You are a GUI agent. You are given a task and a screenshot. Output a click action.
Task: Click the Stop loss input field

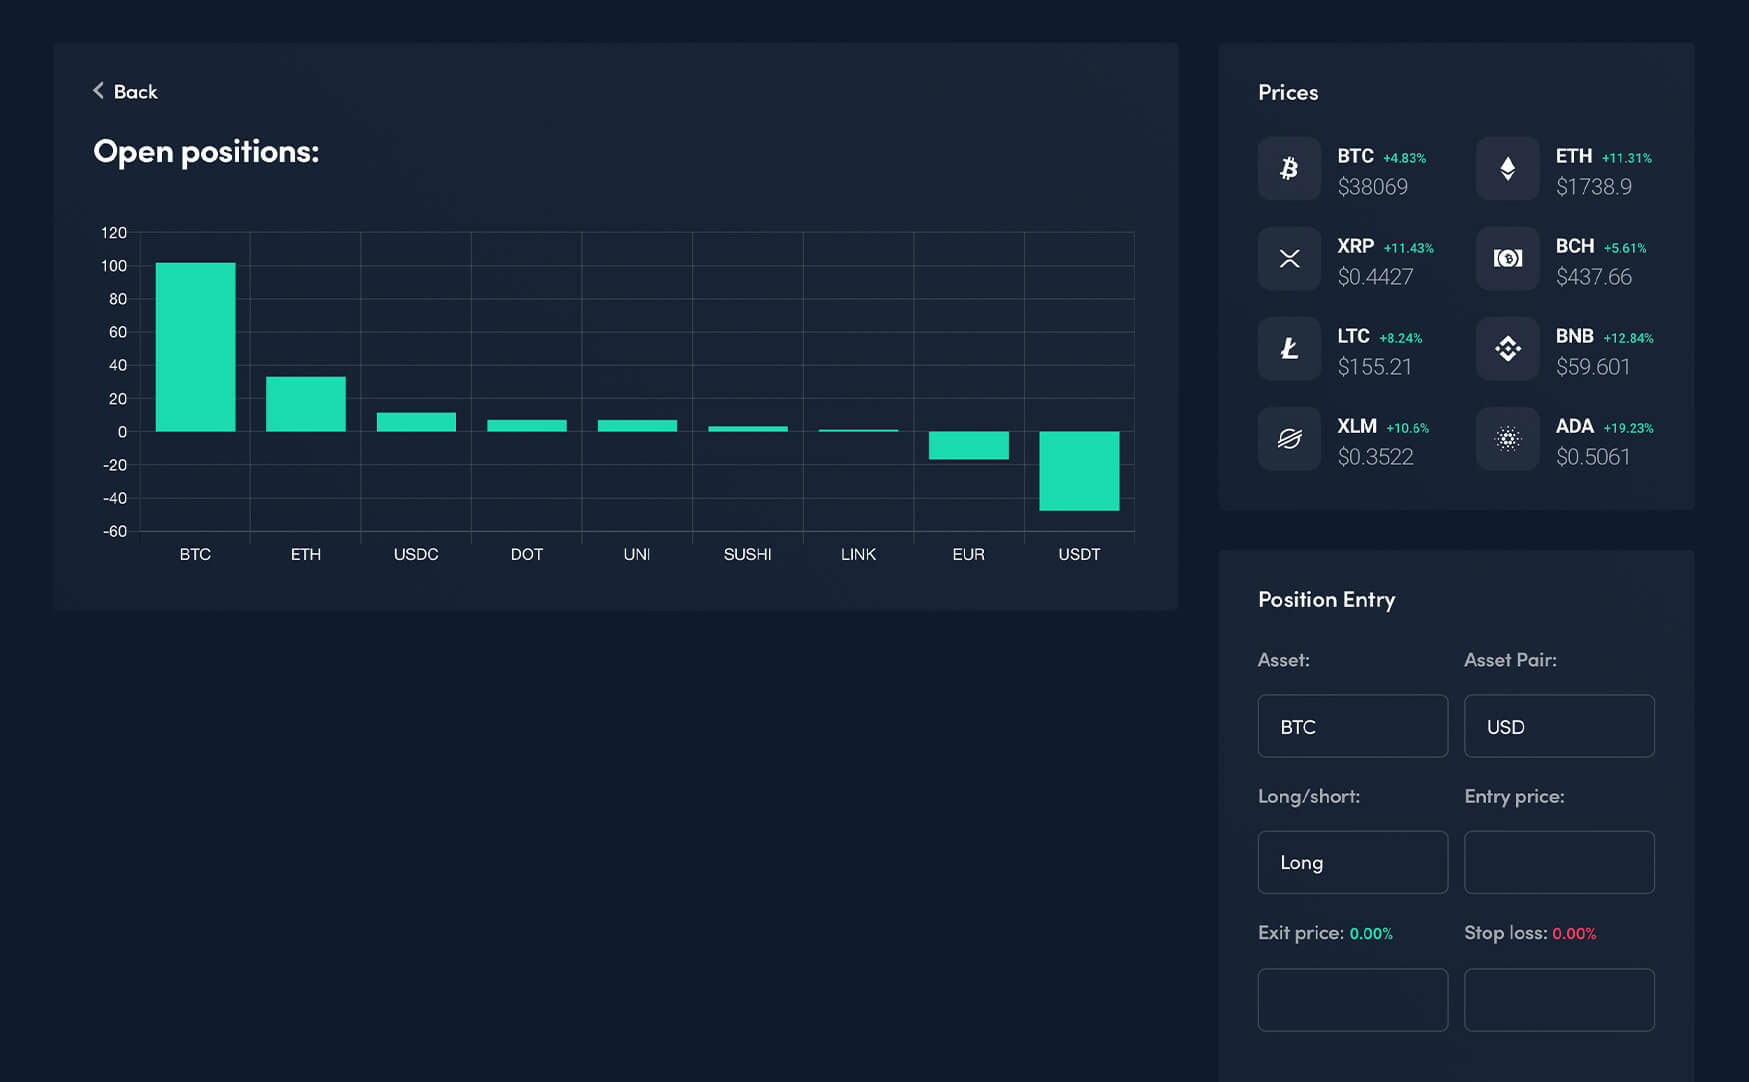1558,999
